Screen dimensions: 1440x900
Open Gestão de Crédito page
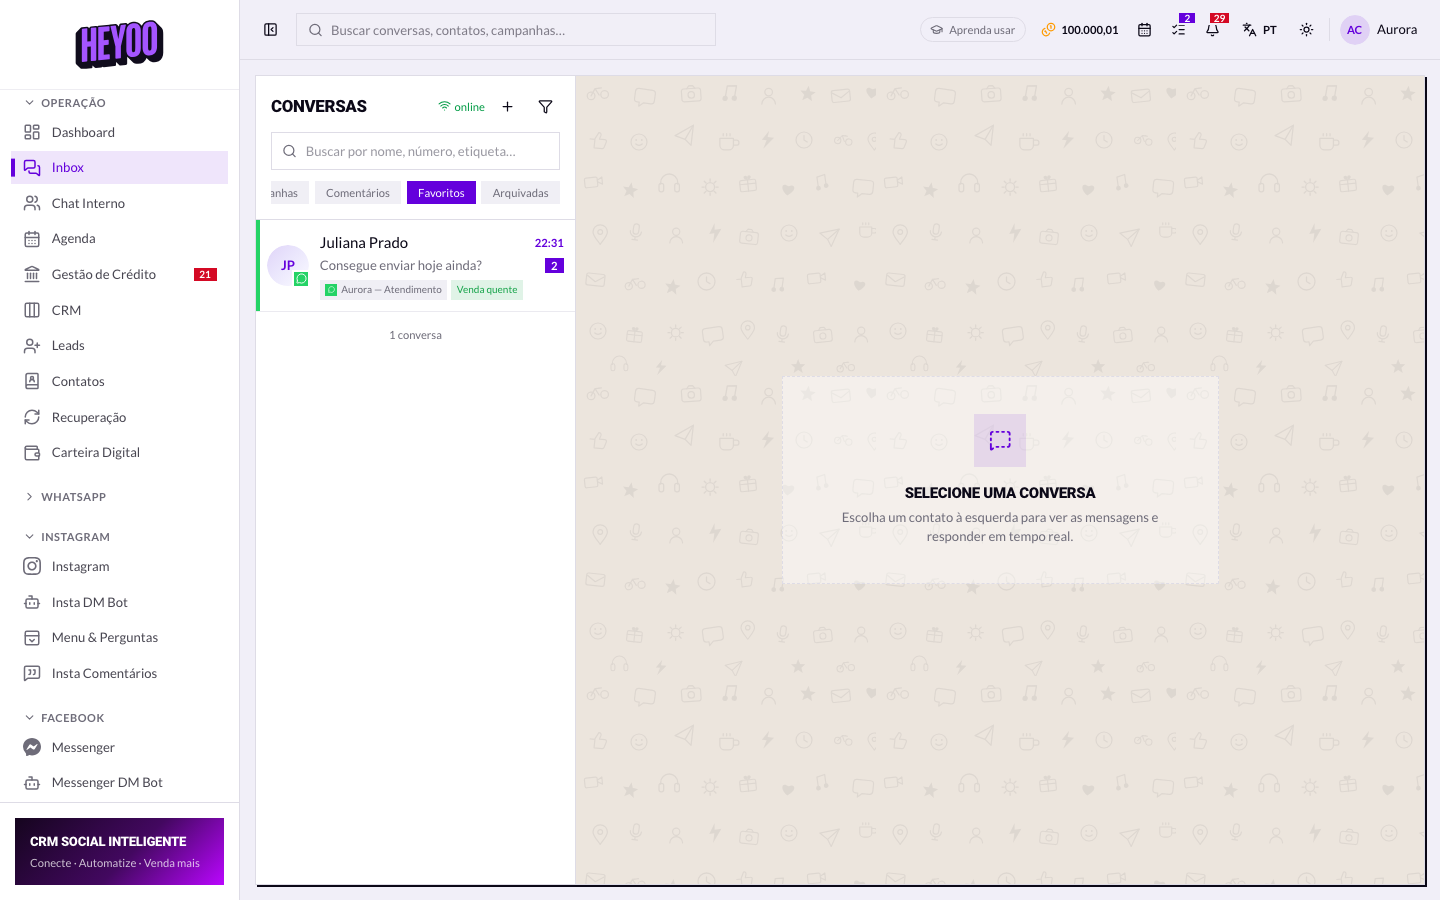(119, 274)
